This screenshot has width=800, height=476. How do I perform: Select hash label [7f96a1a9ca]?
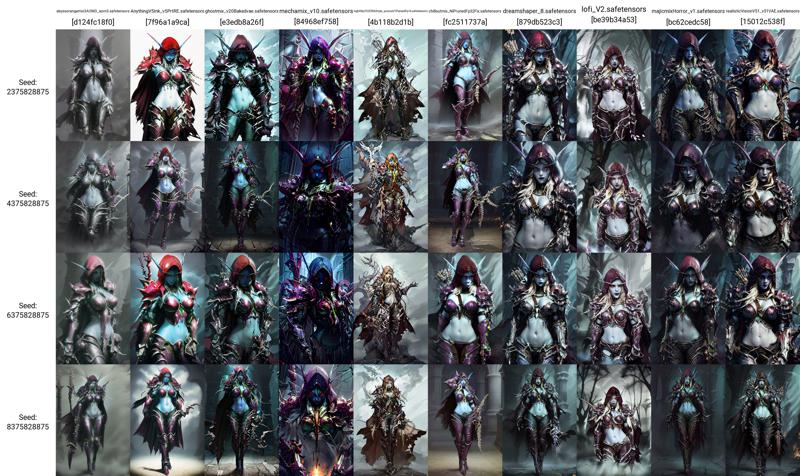[x=167, y=22]
